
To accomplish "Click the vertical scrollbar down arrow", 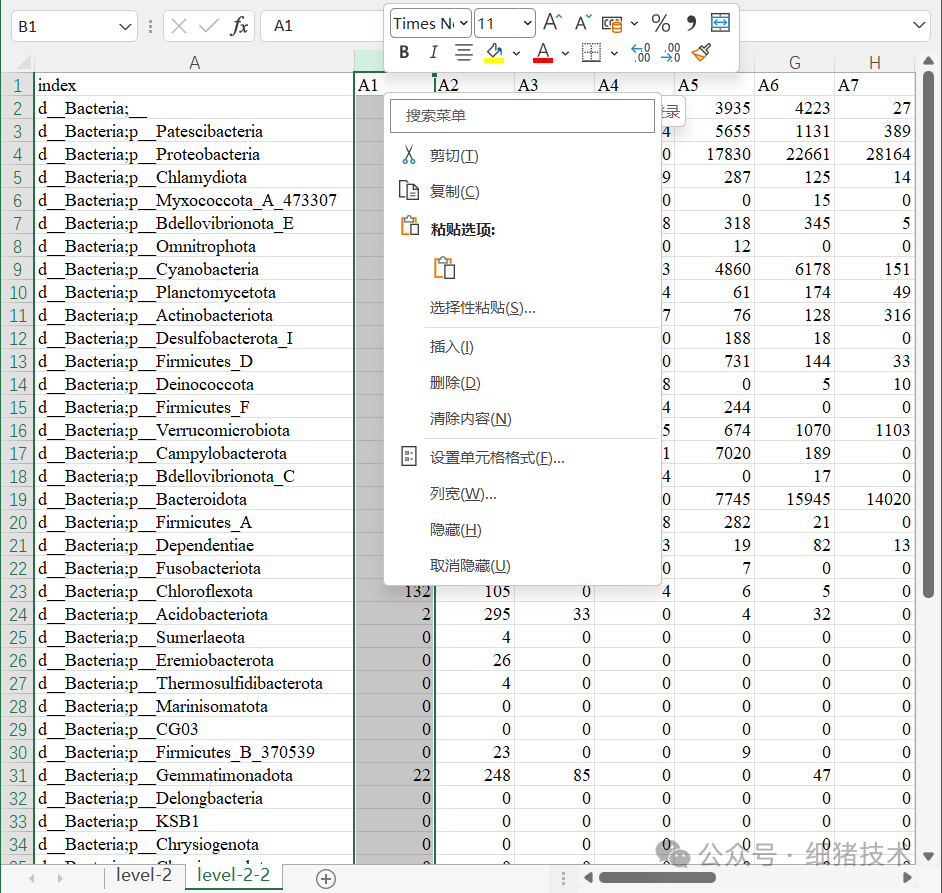I will [x=928, y=856].
